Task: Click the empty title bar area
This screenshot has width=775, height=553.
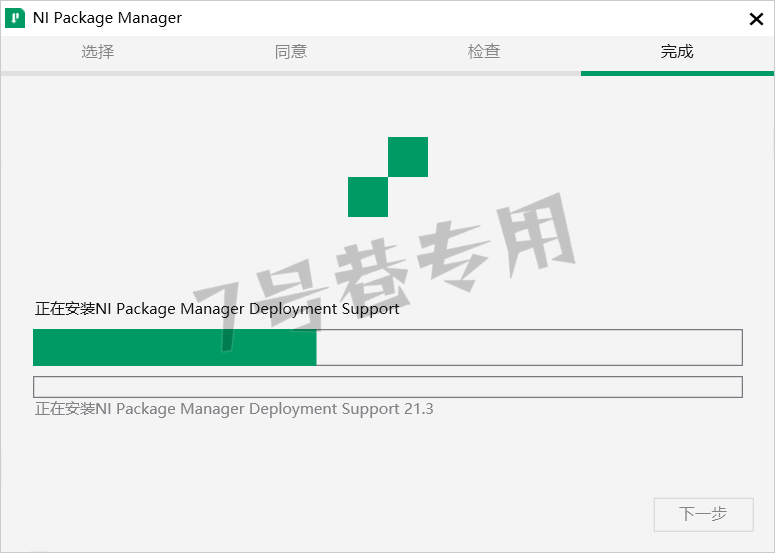Action: (450, 18)
